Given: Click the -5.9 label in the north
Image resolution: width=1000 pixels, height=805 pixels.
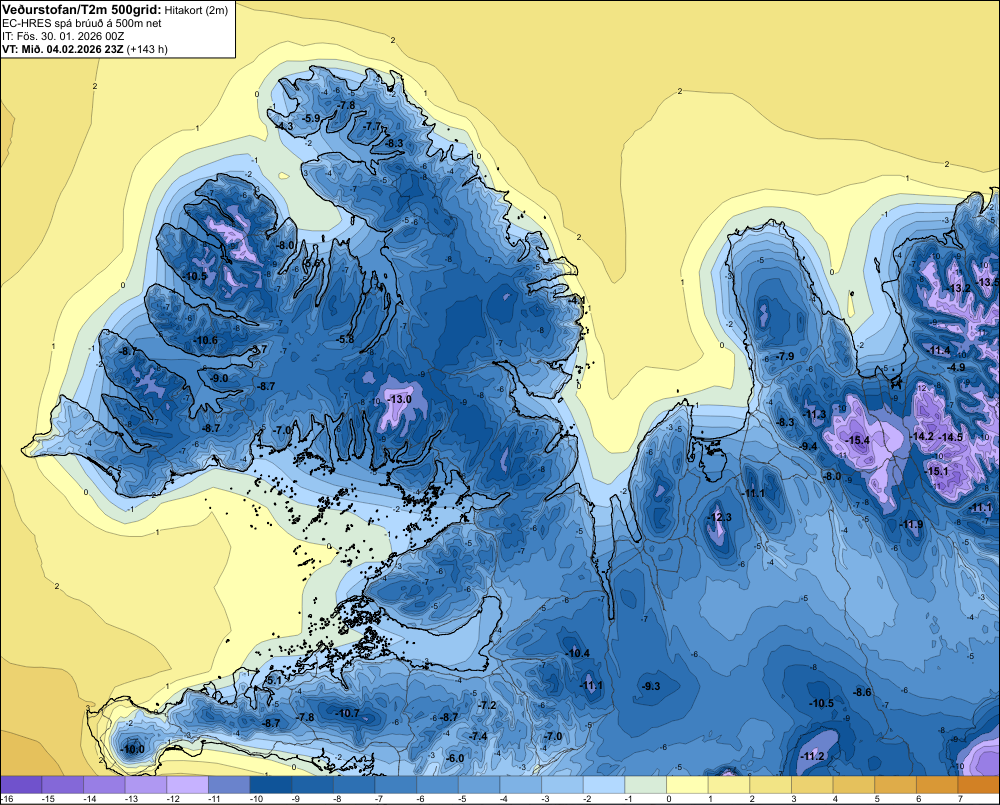Looking at the screenshot, I should pyautogui.click(x=311, y=118).
